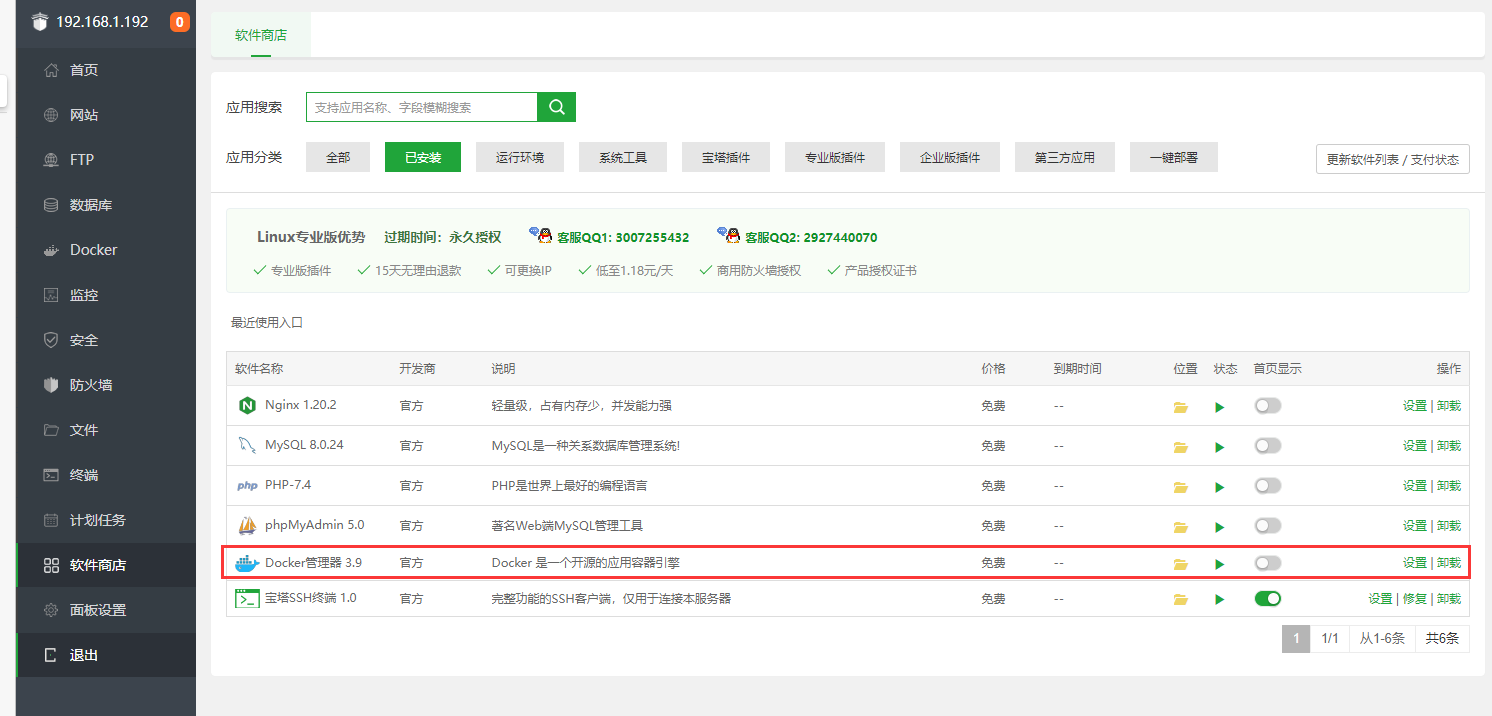
Task: Select the 系统工具 category filter
Action: (x=623, y=157)
